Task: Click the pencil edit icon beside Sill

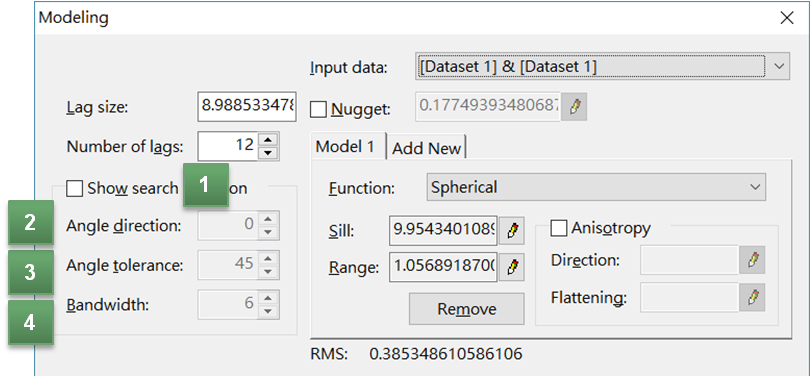Action: (x=512, y=230)
